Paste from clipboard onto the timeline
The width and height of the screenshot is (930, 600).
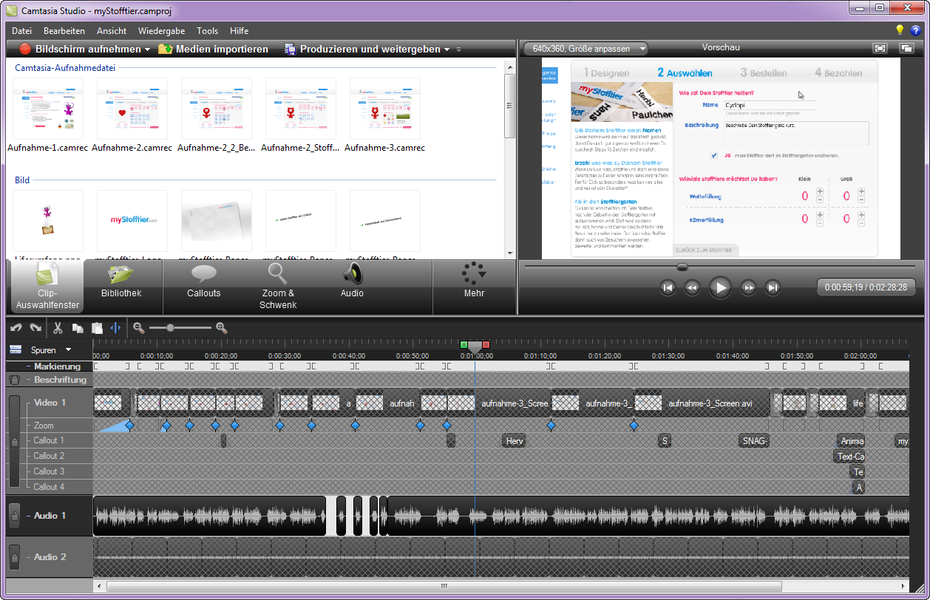point(97,327)
